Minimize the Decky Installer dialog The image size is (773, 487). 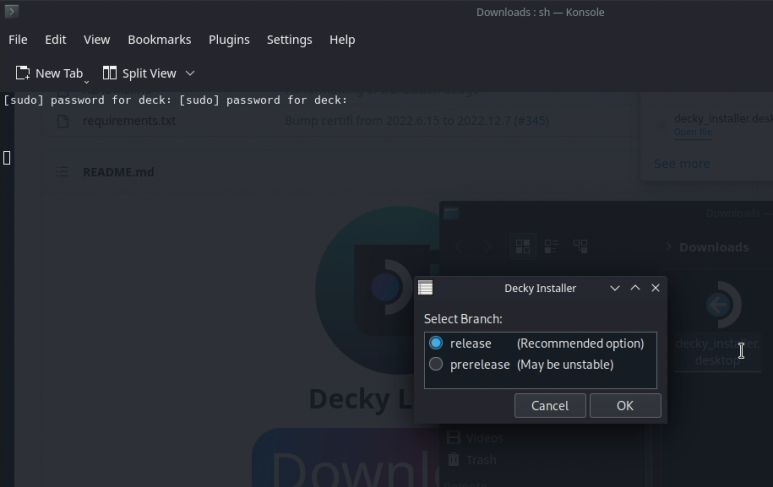(615, 288)
